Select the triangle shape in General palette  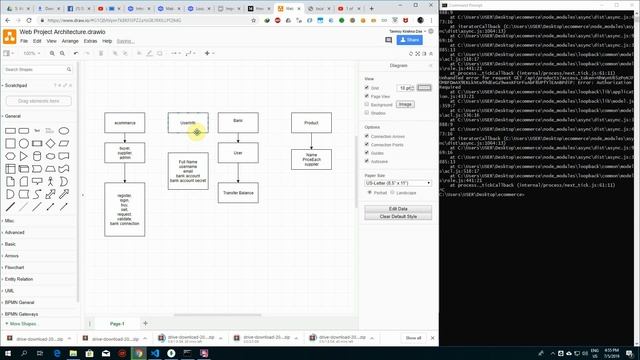click(24, 156)
